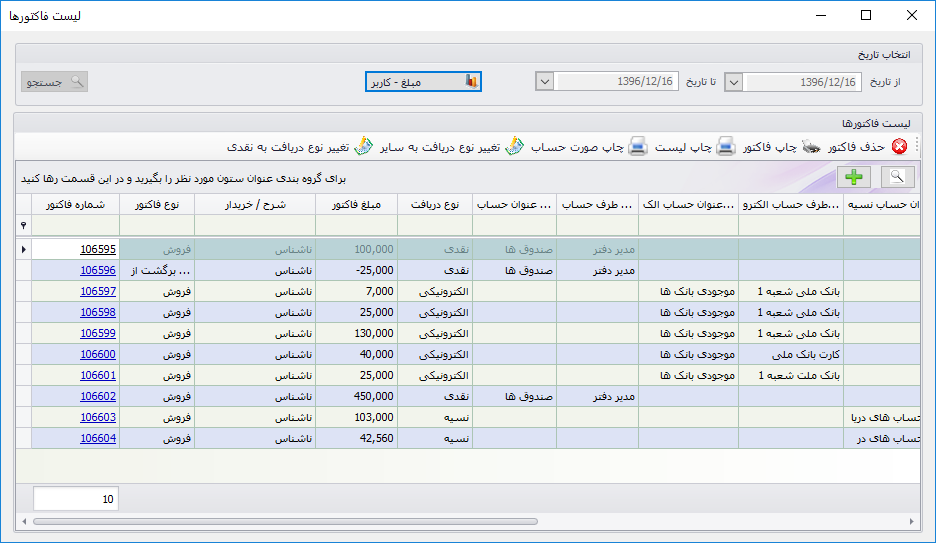The image size is (936, 543).
Task: Open invoice link 106600
Action: tap(98, 354)
